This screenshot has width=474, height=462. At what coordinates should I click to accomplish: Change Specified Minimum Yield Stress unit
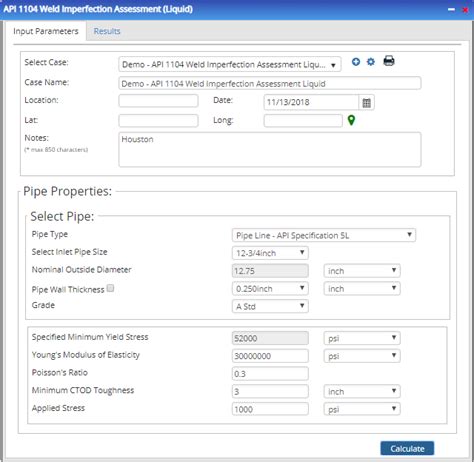362,338
